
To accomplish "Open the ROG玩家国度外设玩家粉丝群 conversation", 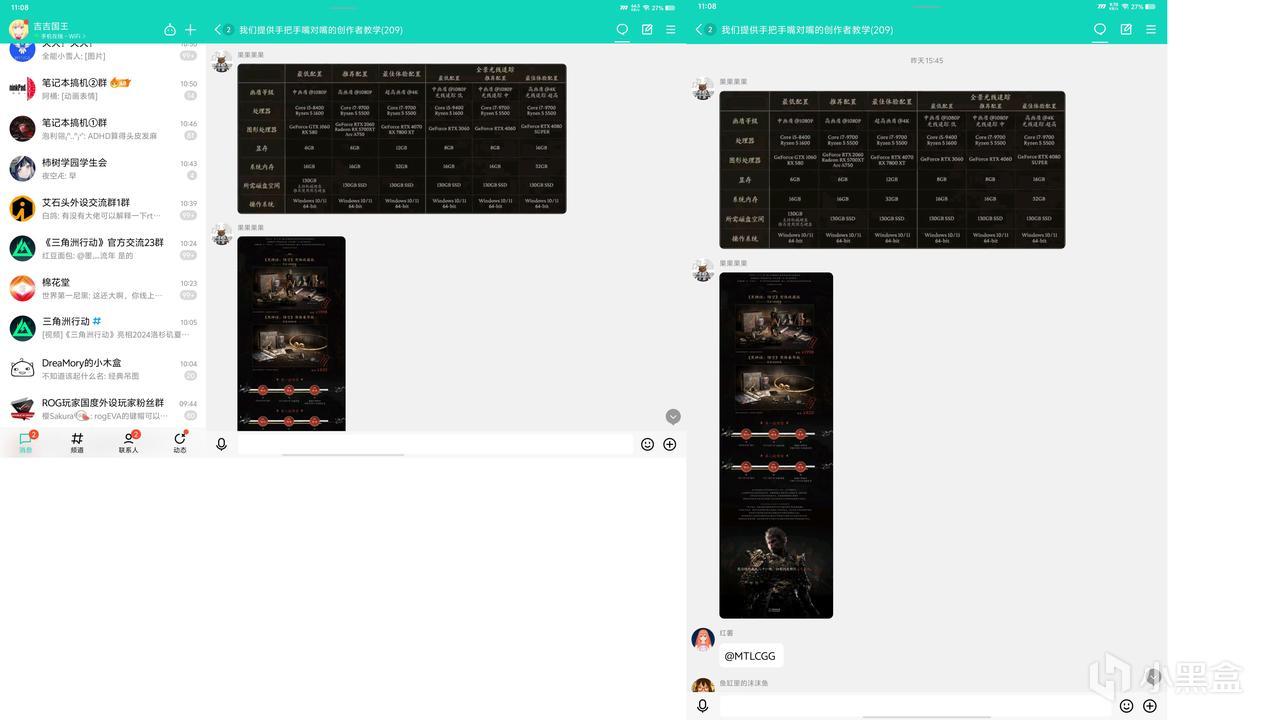I will coord(103,408).
